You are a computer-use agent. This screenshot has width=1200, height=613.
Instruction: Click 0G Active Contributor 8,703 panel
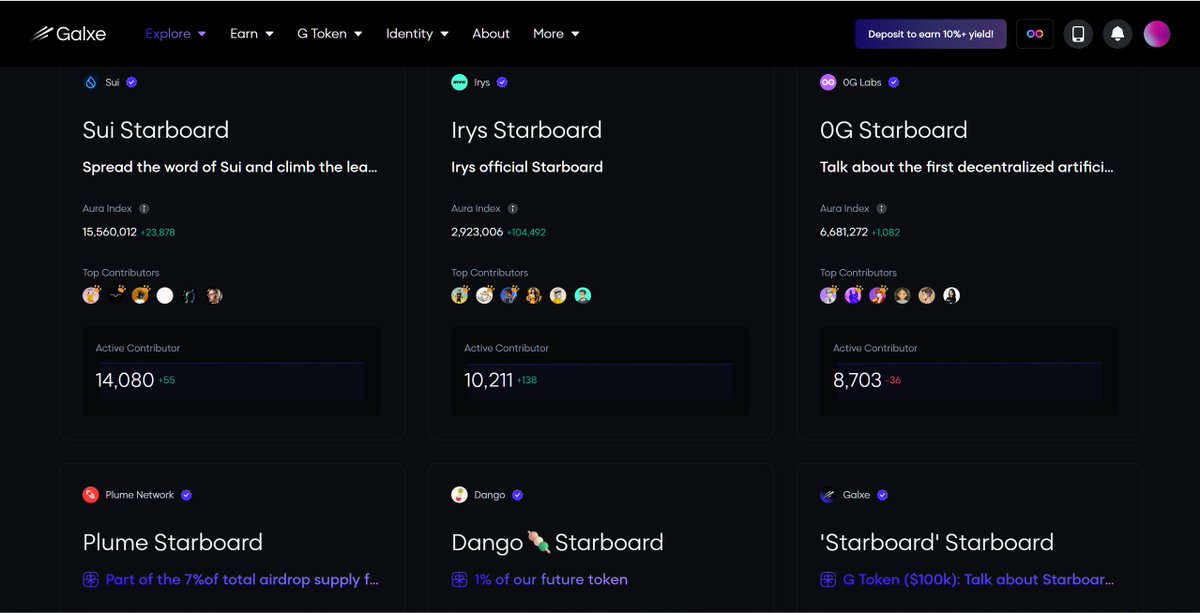(x=970, y=371)
